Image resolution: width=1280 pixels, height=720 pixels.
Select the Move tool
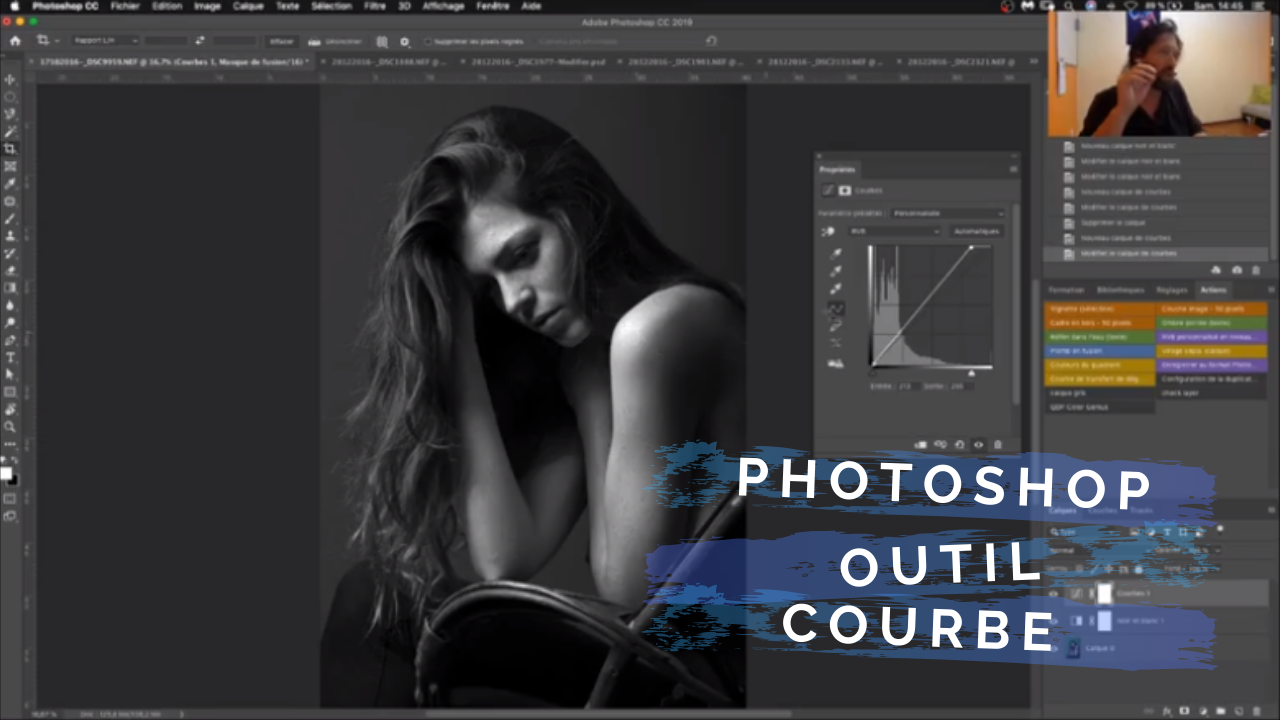coord(10,80)
